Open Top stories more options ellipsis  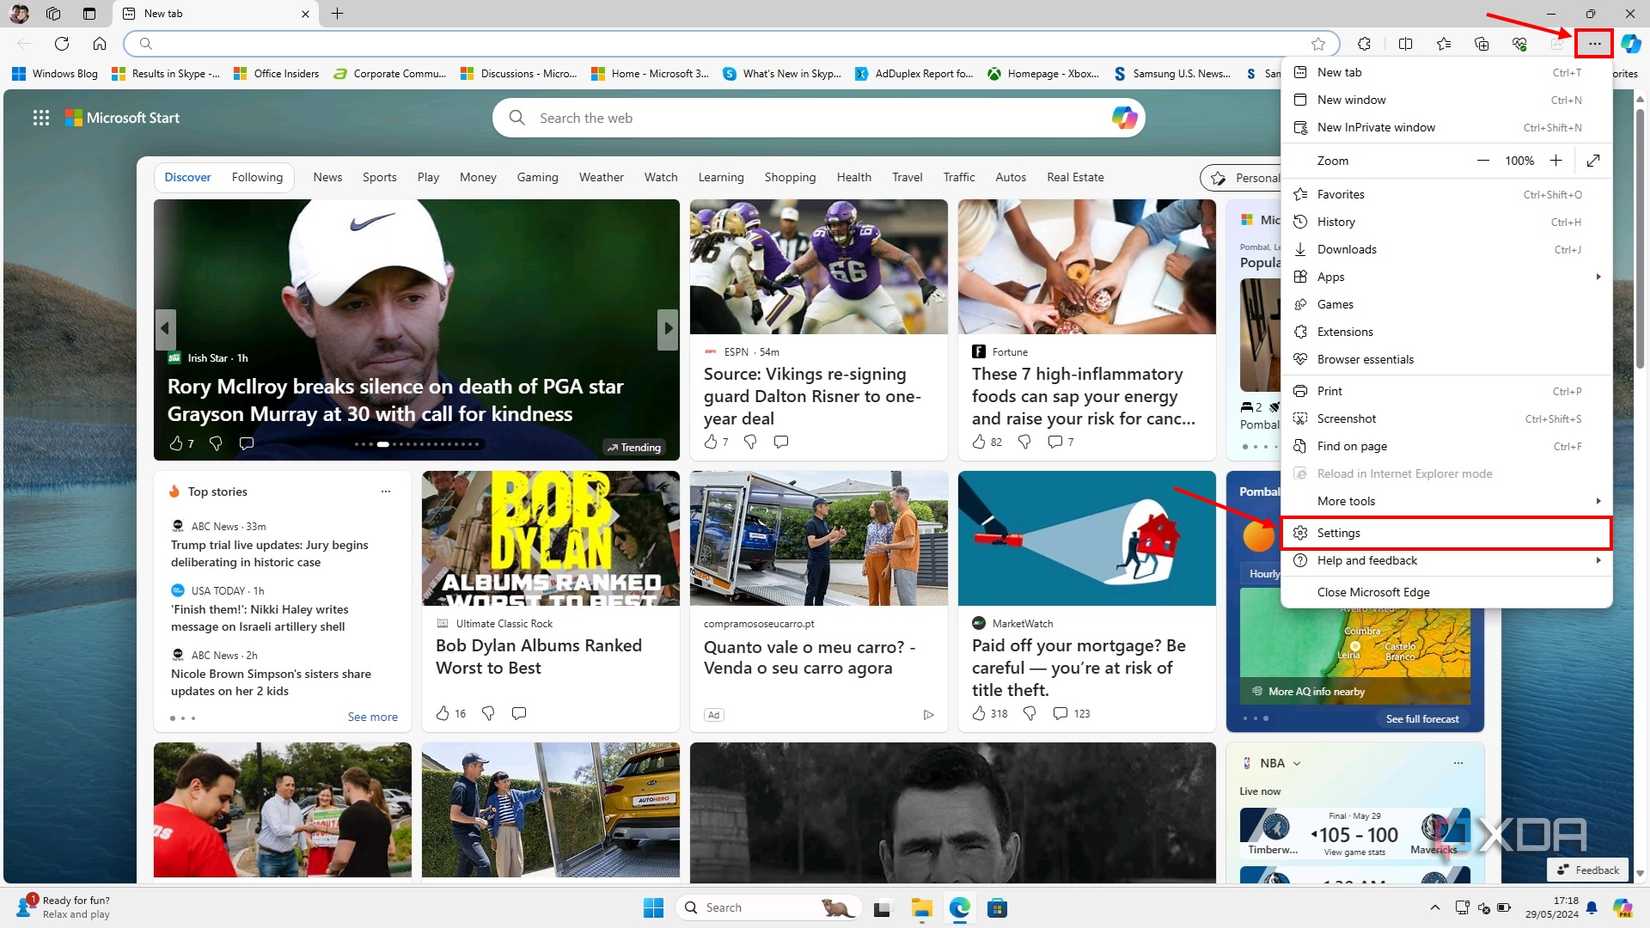(386, 491)
